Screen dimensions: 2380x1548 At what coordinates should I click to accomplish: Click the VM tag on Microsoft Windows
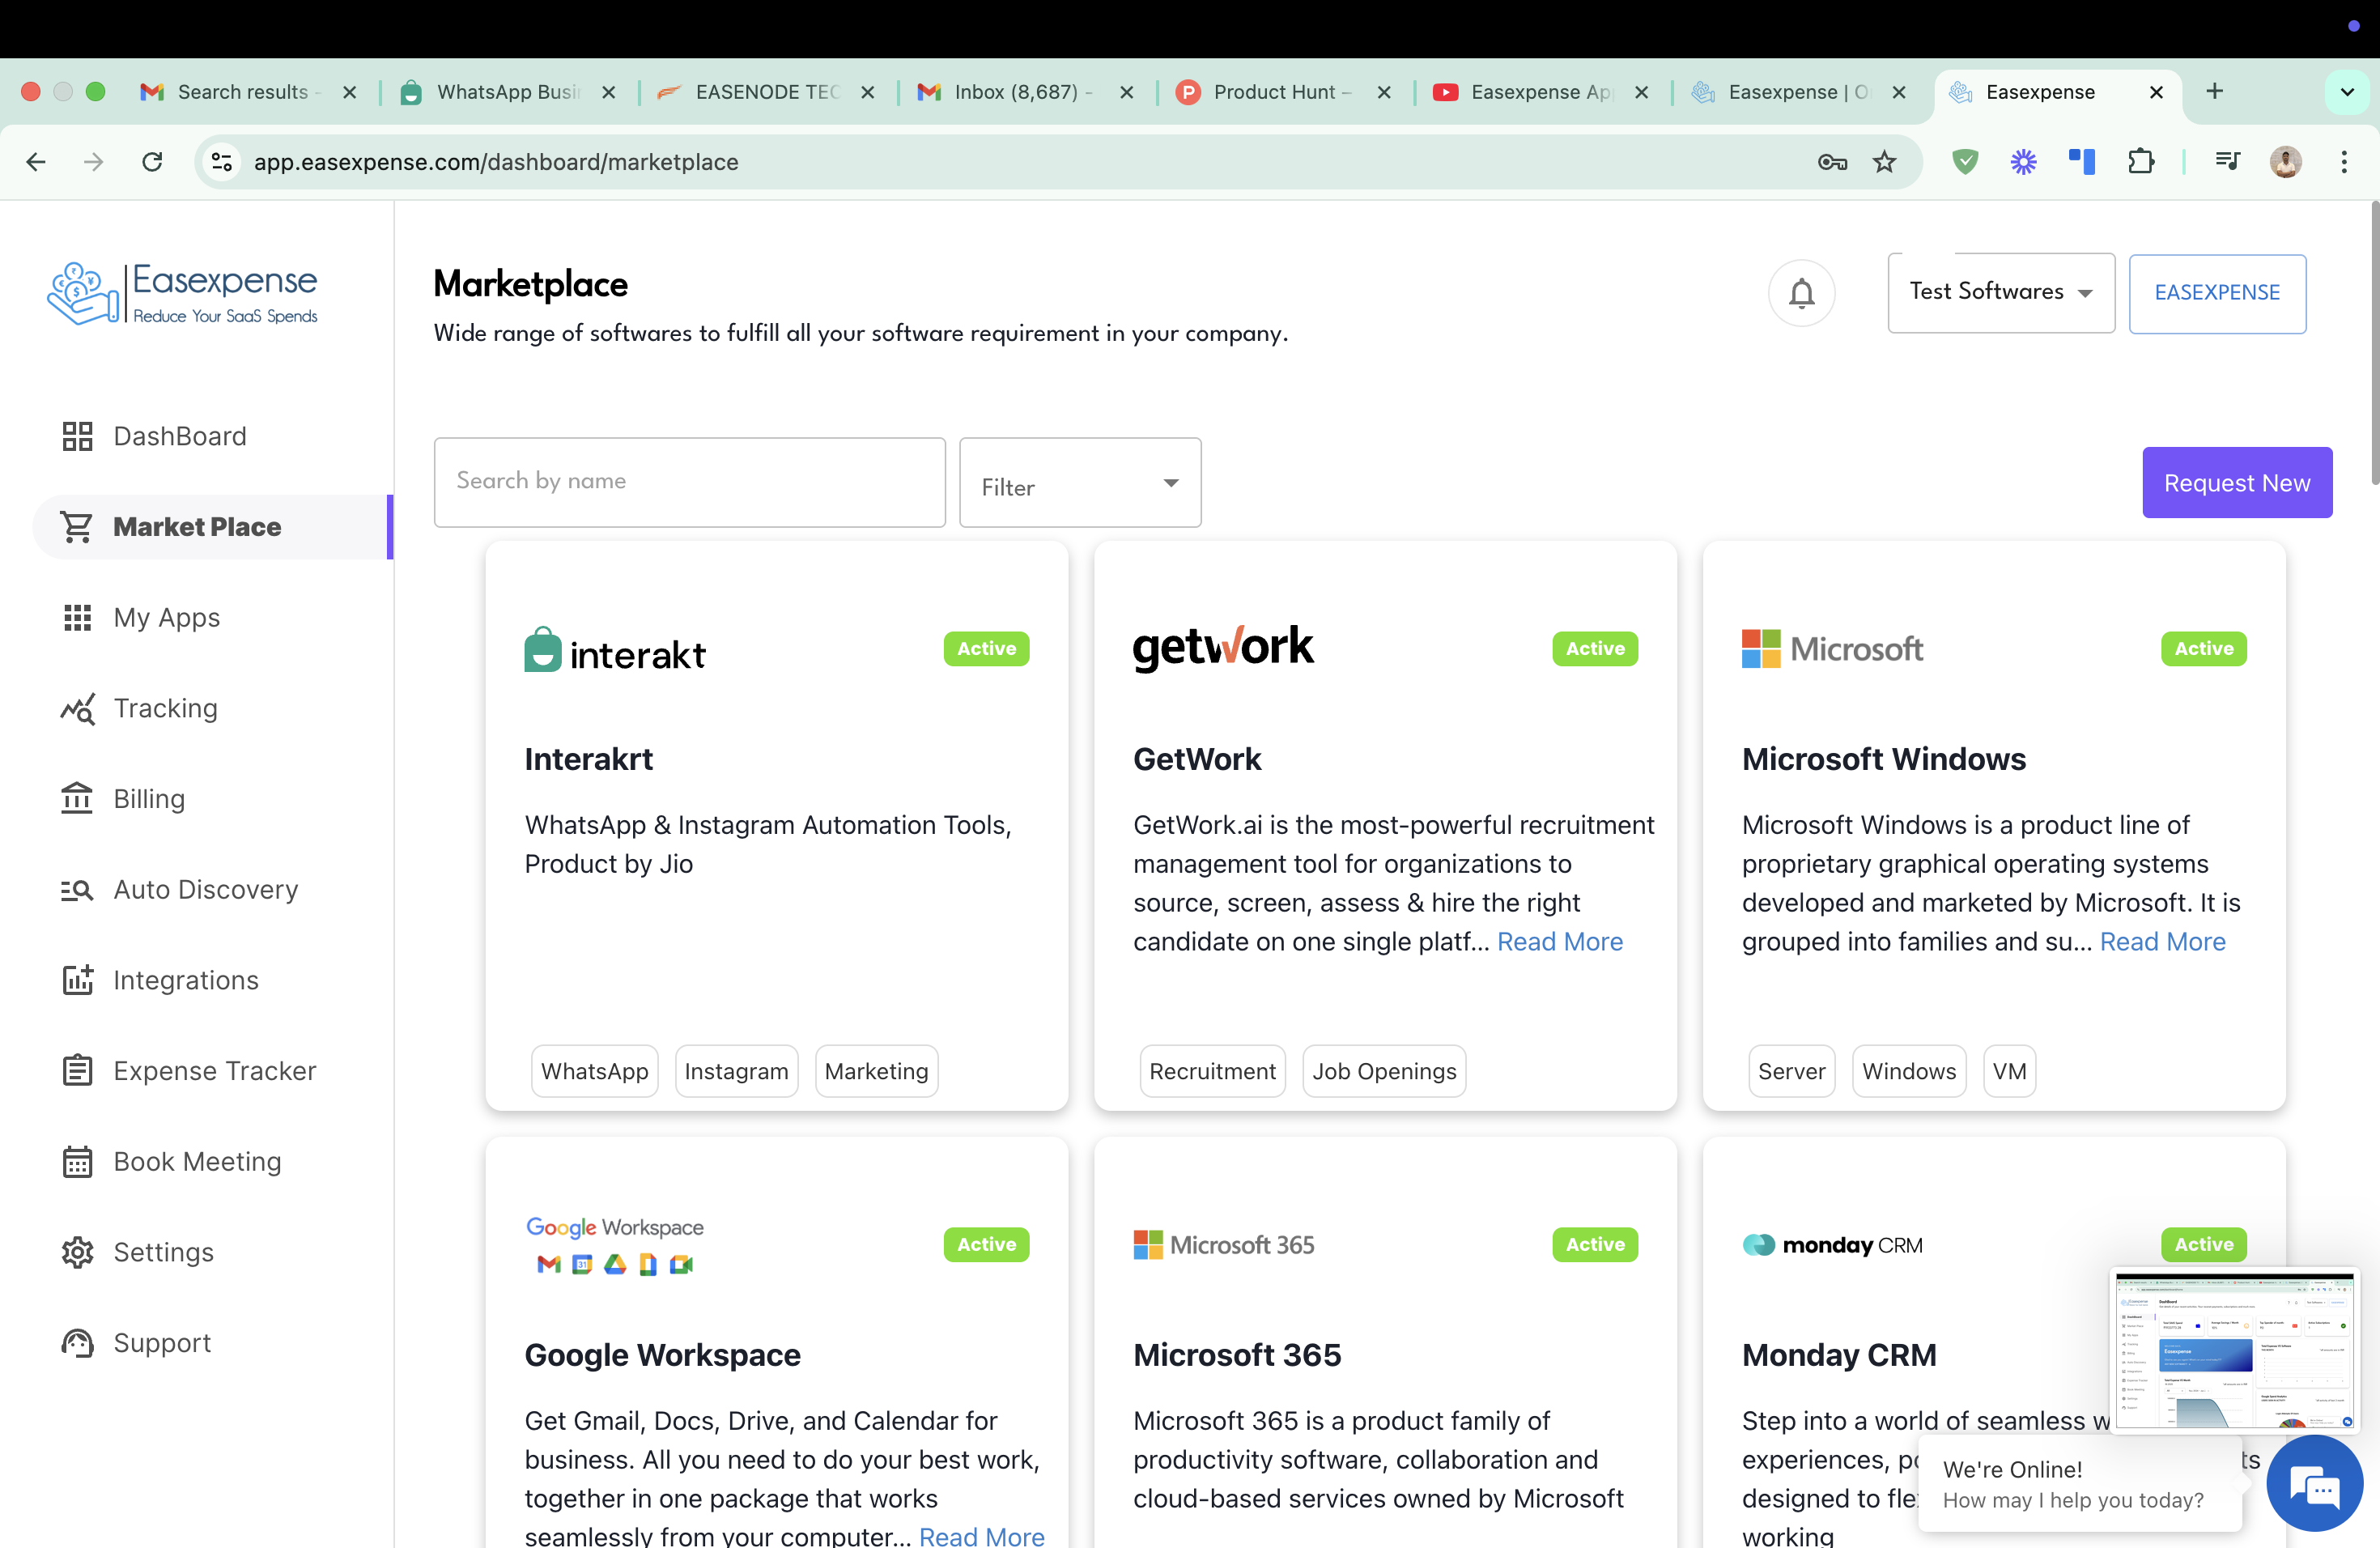point(2009,1070)
